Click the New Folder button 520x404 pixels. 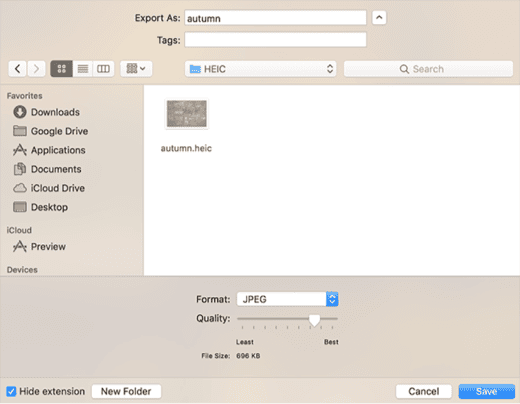pos(126,391)
